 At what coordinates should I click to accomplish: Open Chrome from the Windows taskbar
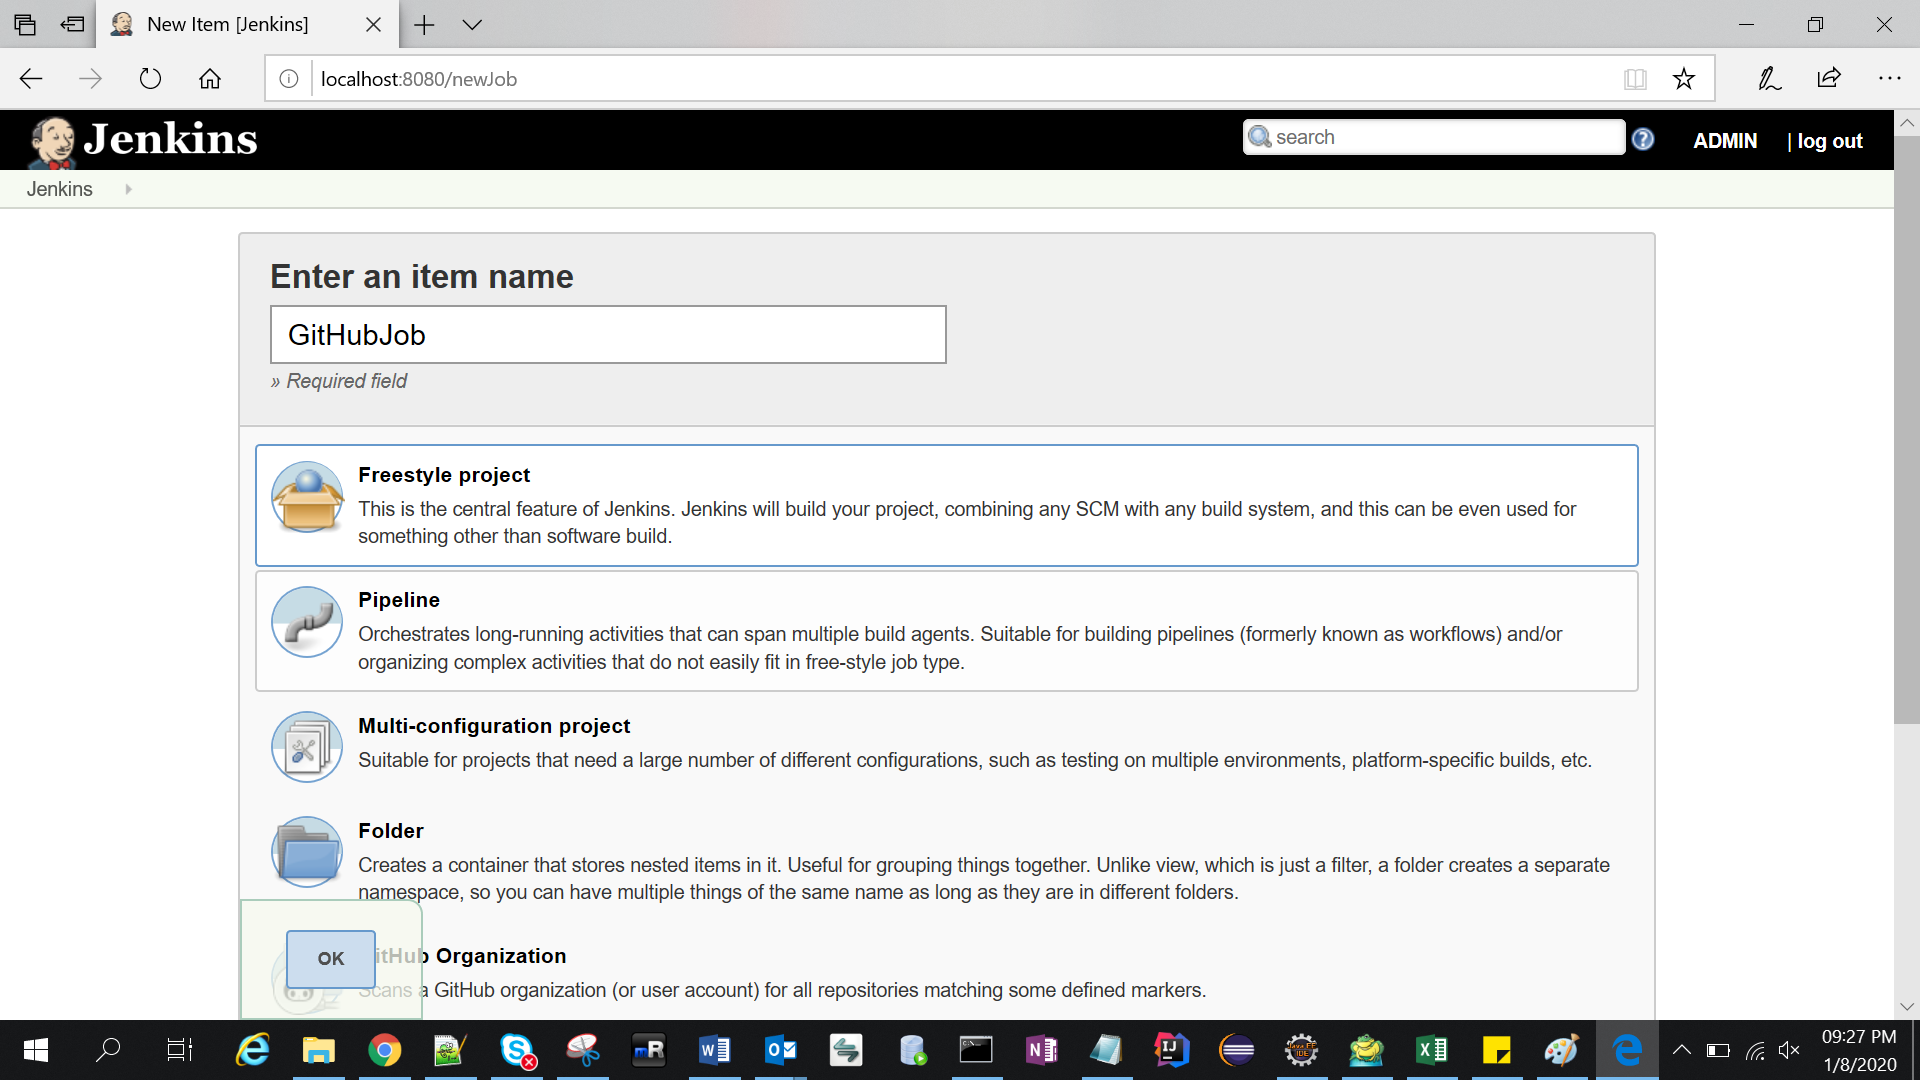[x=384, y=1050]
